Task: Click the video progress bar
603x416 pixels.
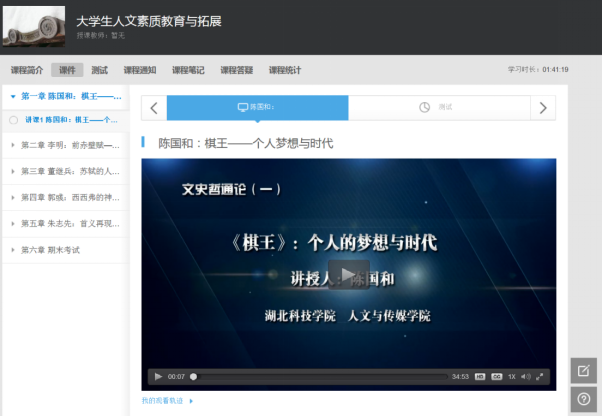Action: tap(320, 377)
